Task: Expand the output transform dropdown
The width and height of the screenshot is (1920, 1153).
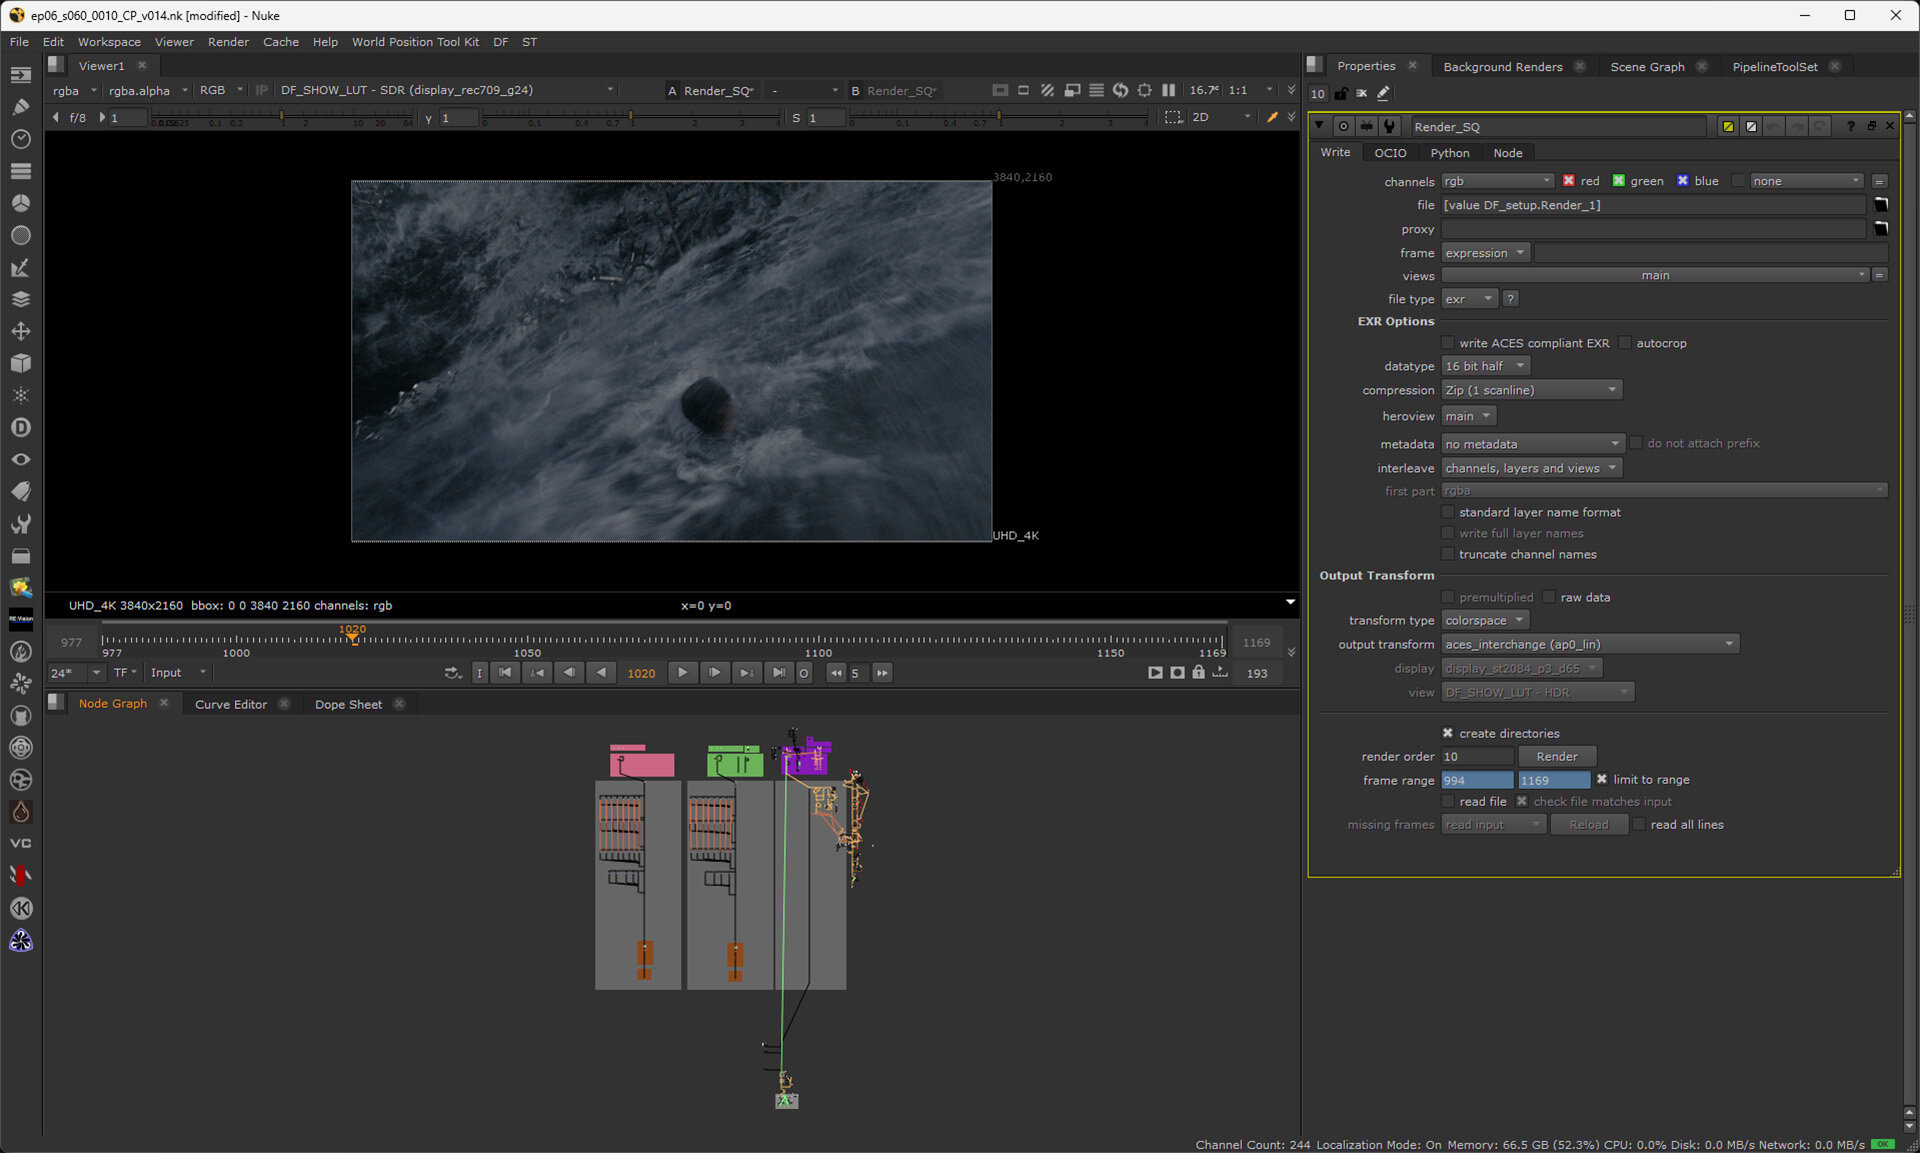Action: 1589,645
